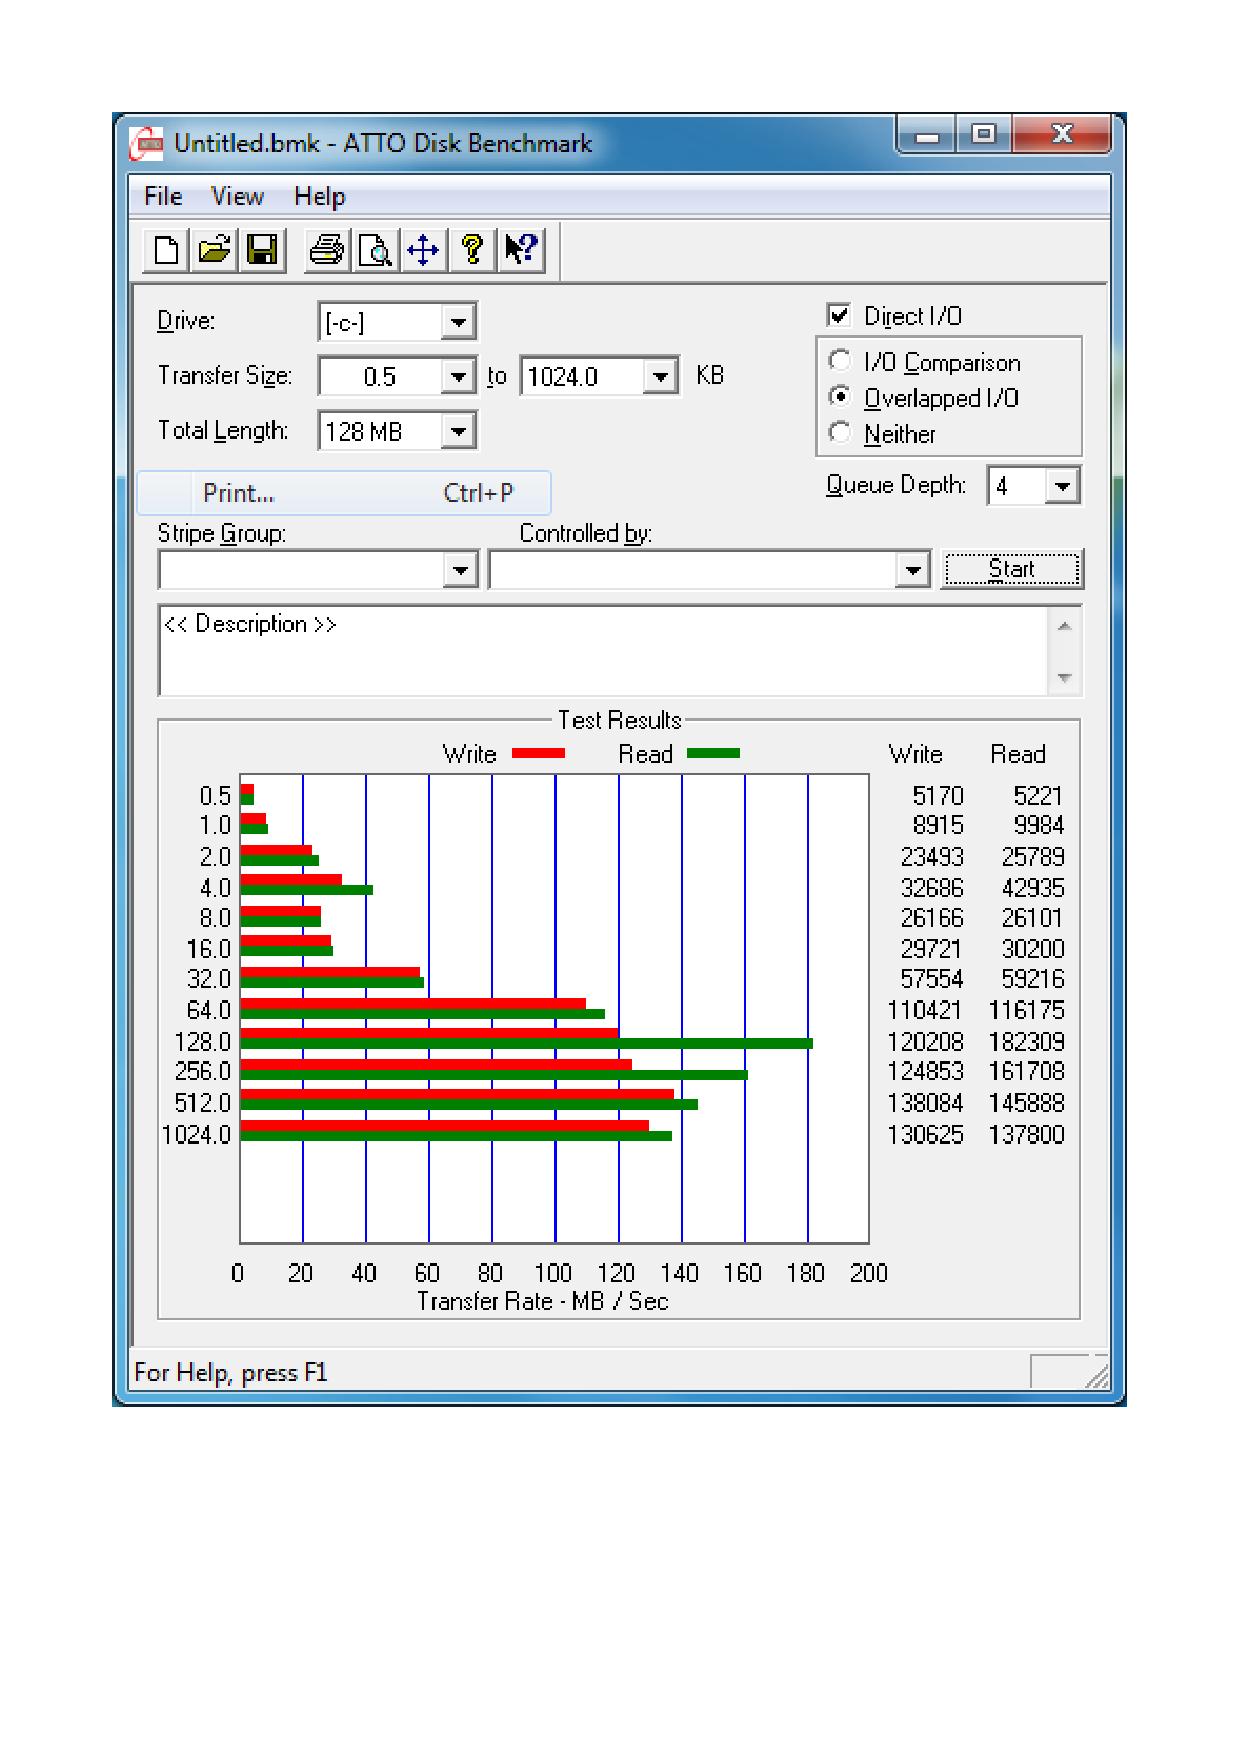Click the yellow question mark About icon

(472, 250)
